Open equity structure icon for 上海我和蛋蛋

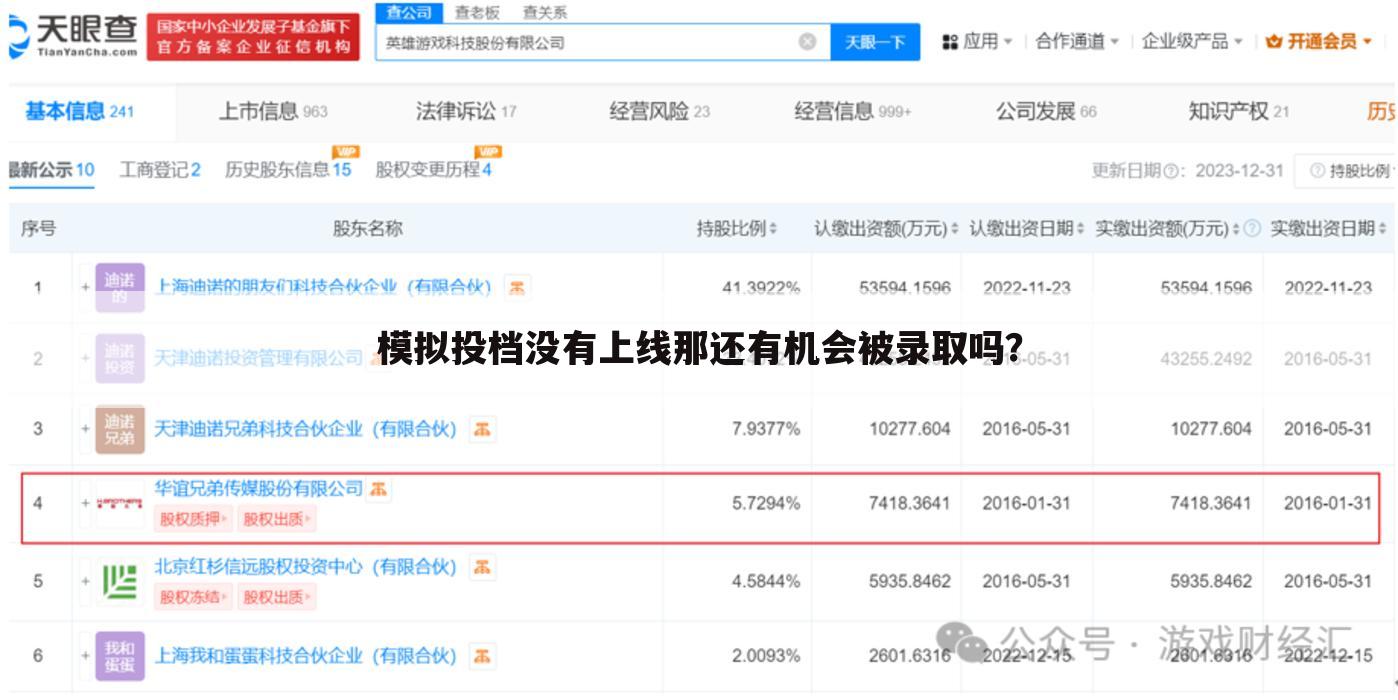(x=482, y=656)
